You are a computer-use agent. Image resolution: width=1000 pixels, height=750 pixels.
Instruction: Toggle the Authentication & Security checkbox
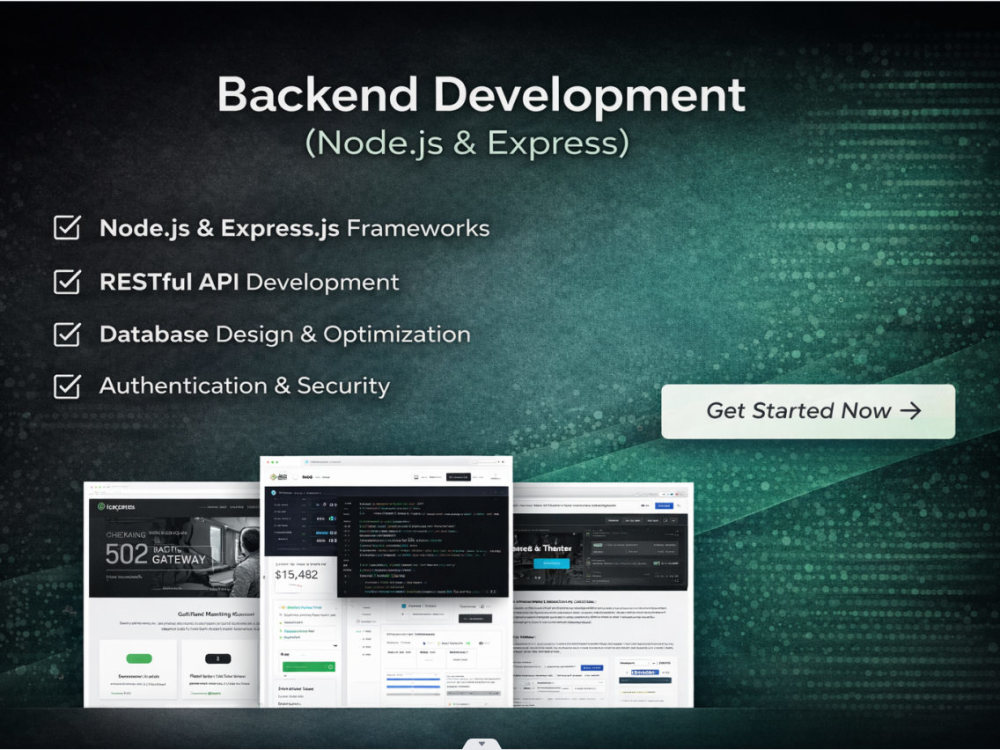pyautogui.click(x=67, y=386)
